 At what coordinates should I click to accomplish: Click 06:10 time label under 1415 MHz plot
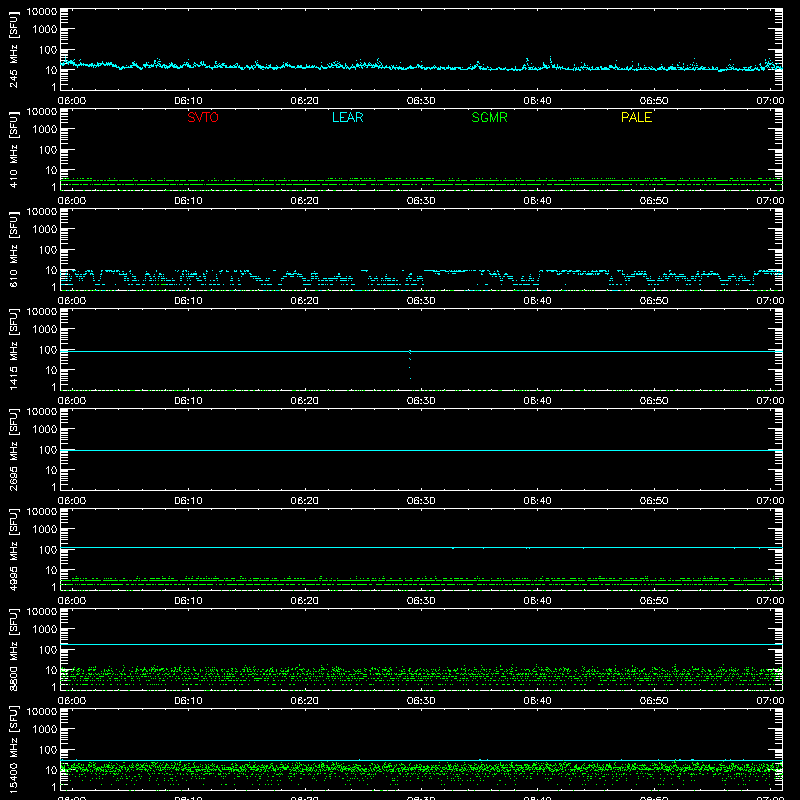tap(188, 401)
